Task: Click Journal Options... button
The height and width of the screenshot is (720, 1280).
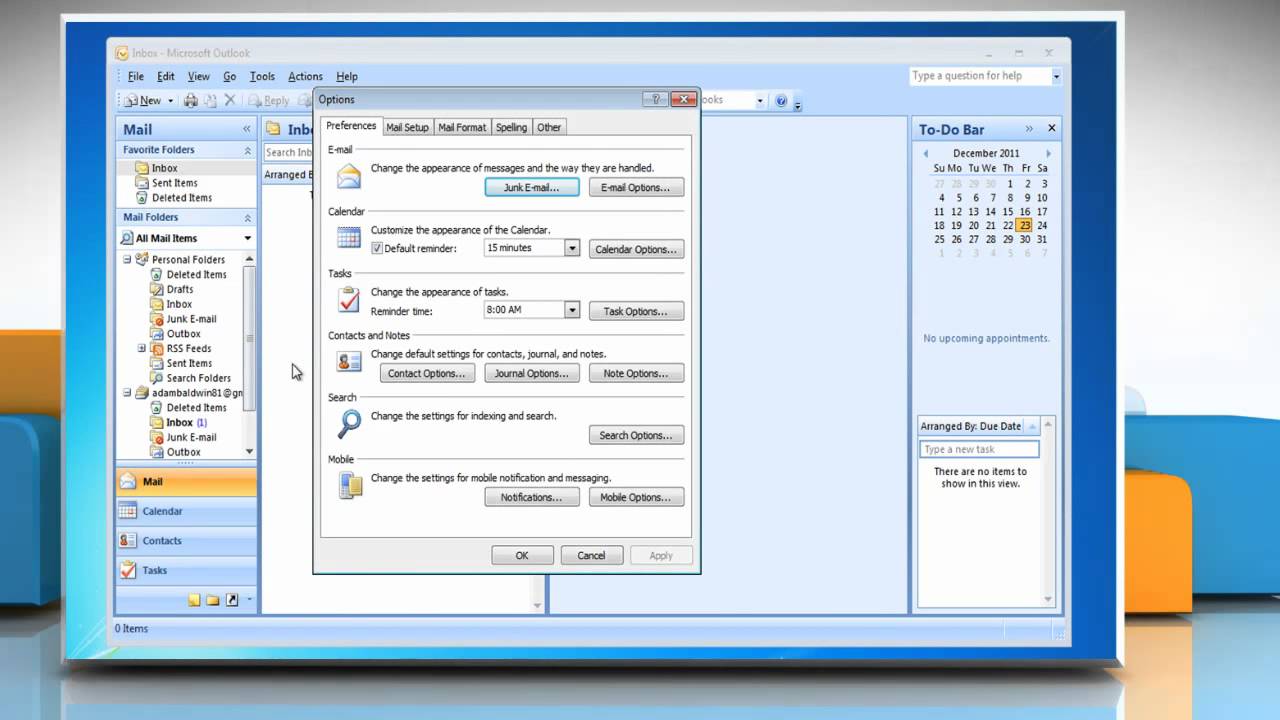Action: (532, 373)
